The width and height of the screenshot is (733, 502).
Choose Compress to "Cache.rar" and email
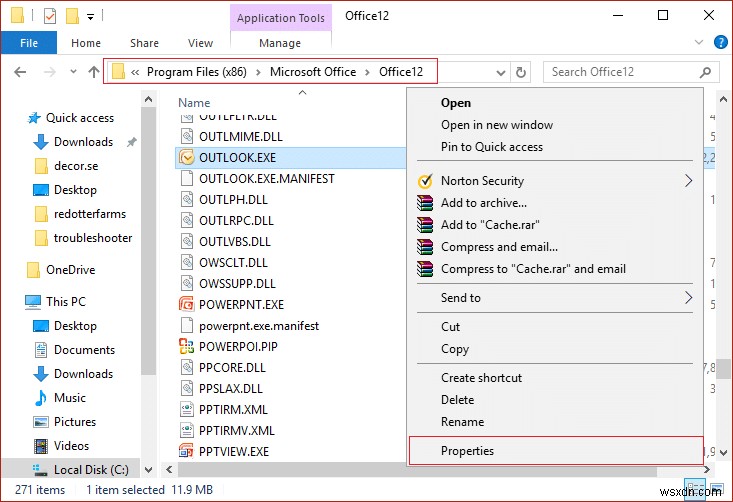click(554, 269)
